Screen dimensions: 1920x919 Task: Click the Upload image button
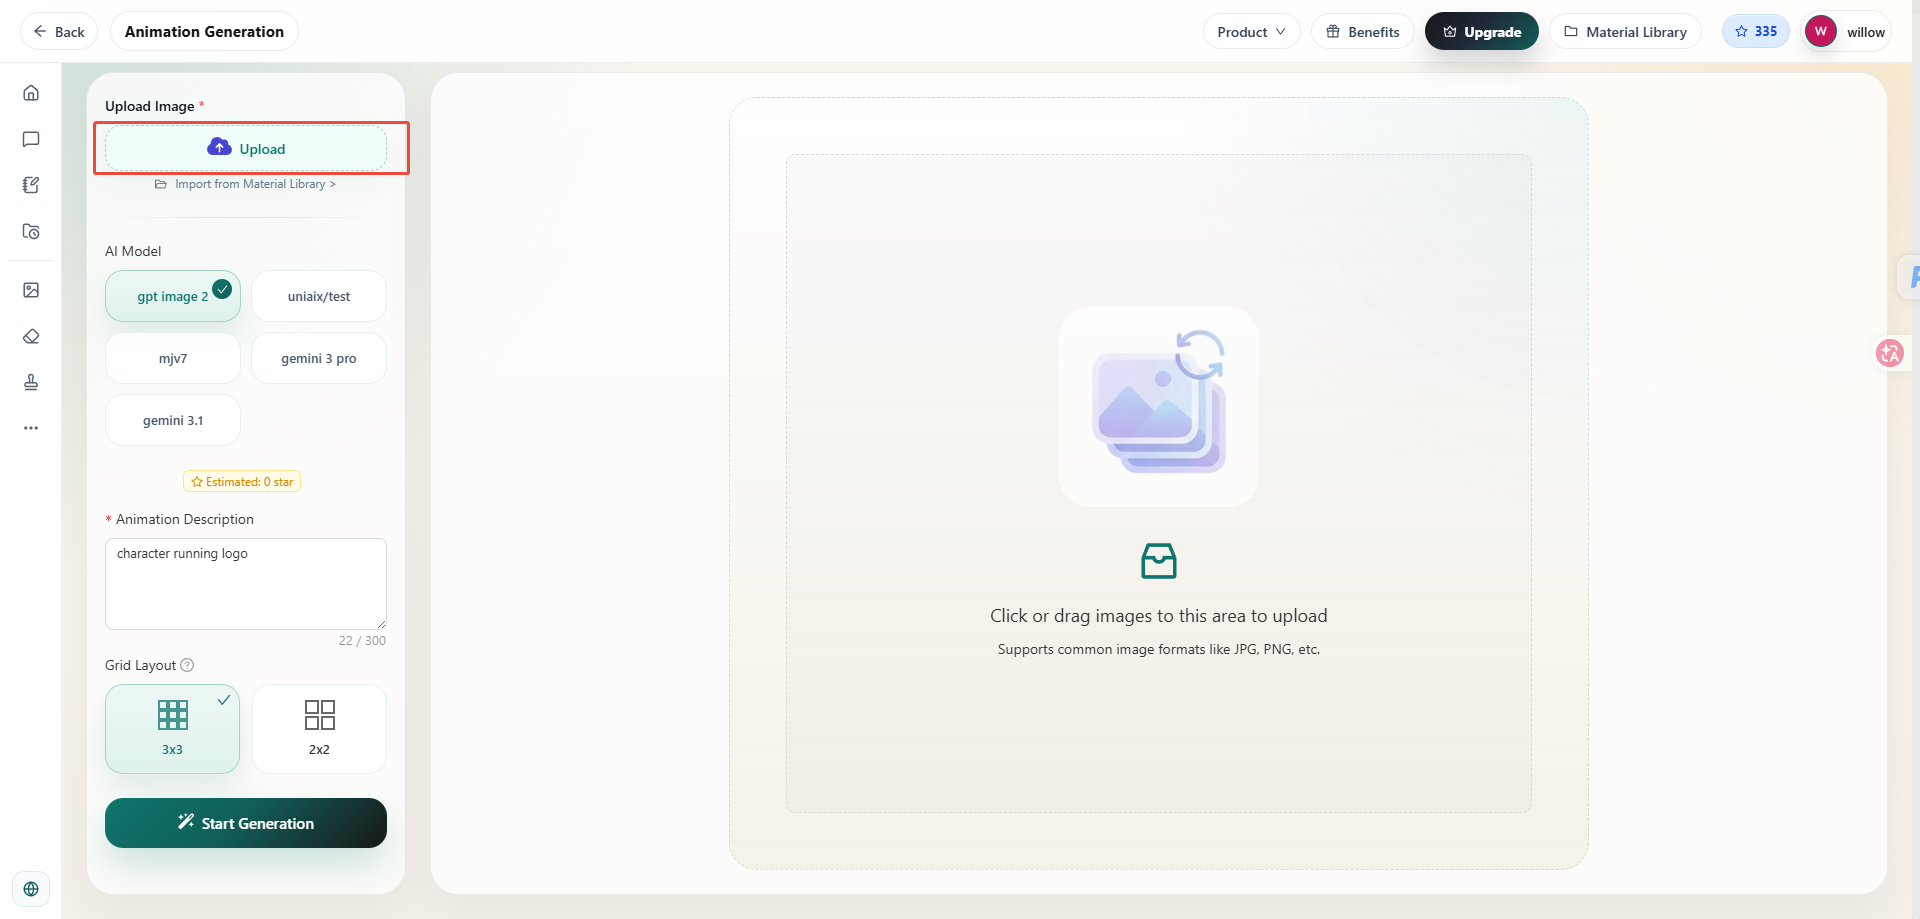[x=246, y=148]
